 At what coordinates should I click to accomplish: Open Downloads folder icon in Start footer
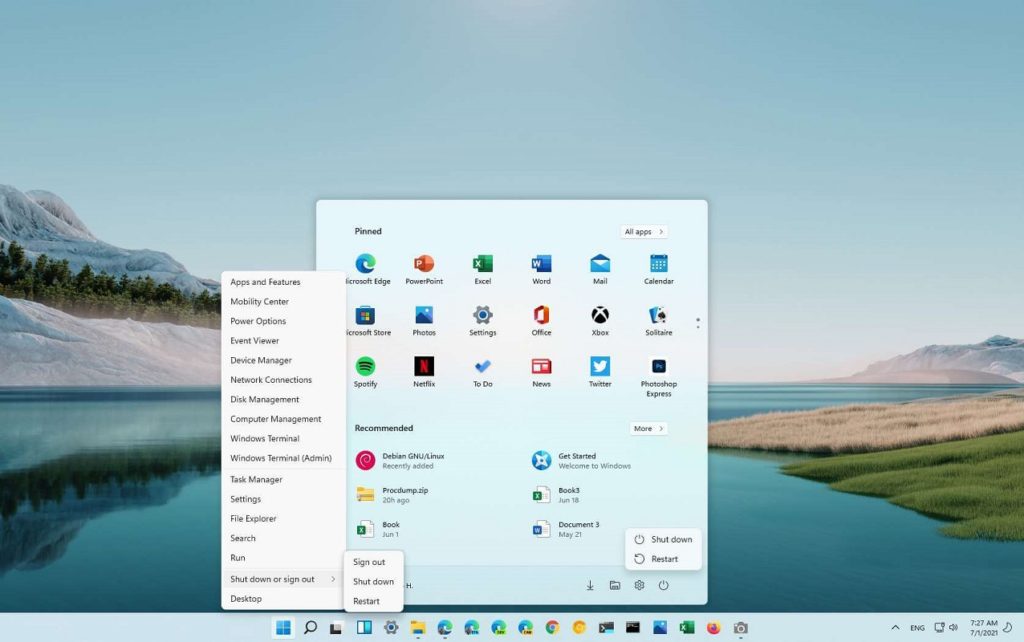590,585
